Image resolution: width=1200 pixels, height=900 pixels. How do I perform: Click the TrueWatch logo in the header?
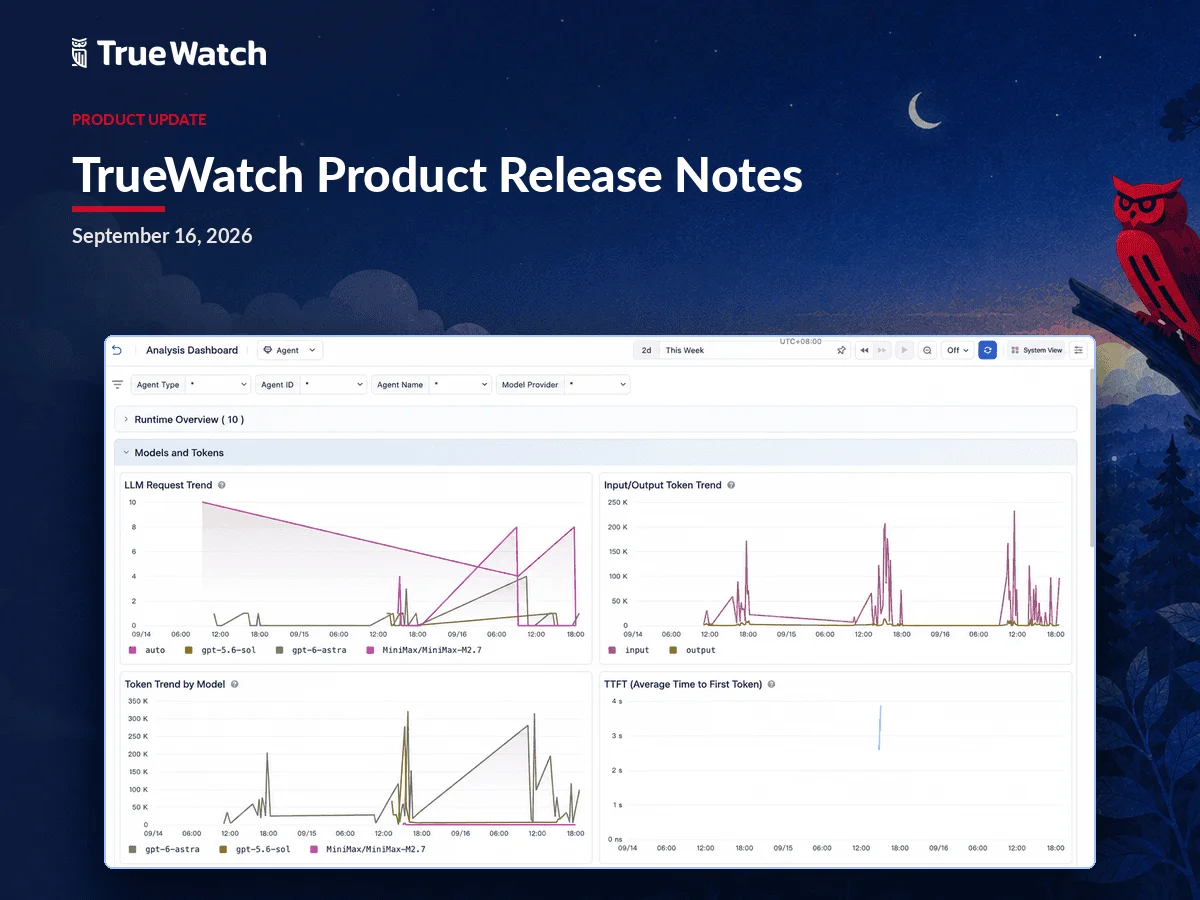coord(169,53)
